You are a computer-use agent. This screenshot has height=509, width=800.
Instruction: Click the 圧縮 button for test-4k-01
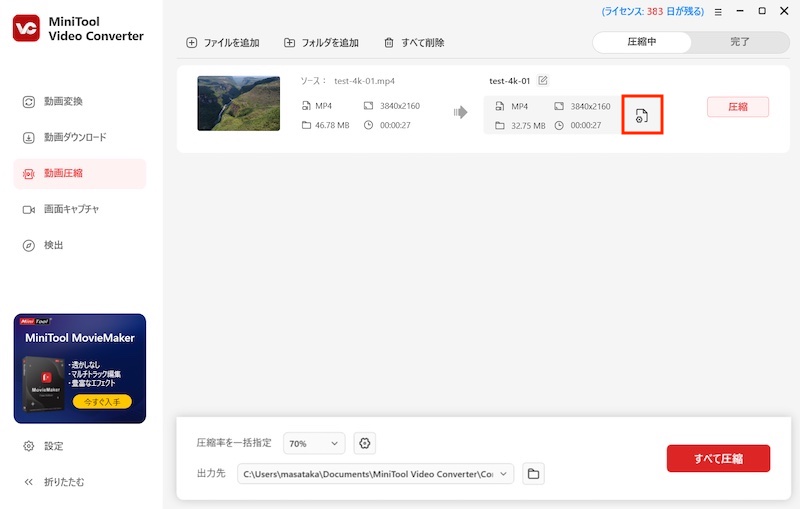click(737, 107)
